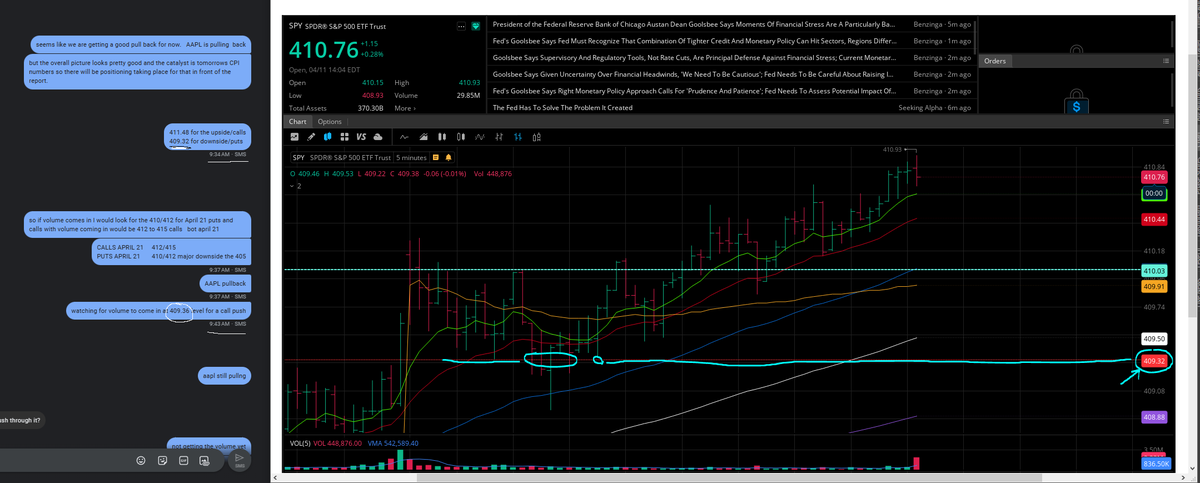The width and height of the screenshot is (1200, 483).
Task: Click the purple 408.88 price label
Action: [1154, 416]
